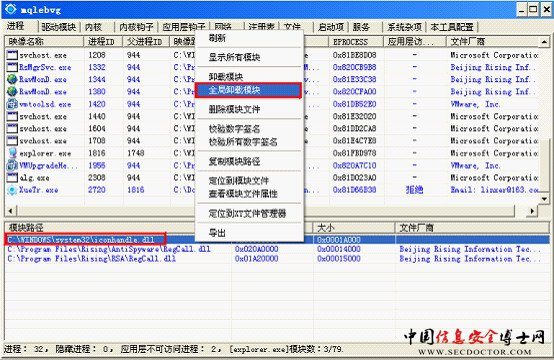Select module iconhandle.dll row

(277, 240)
